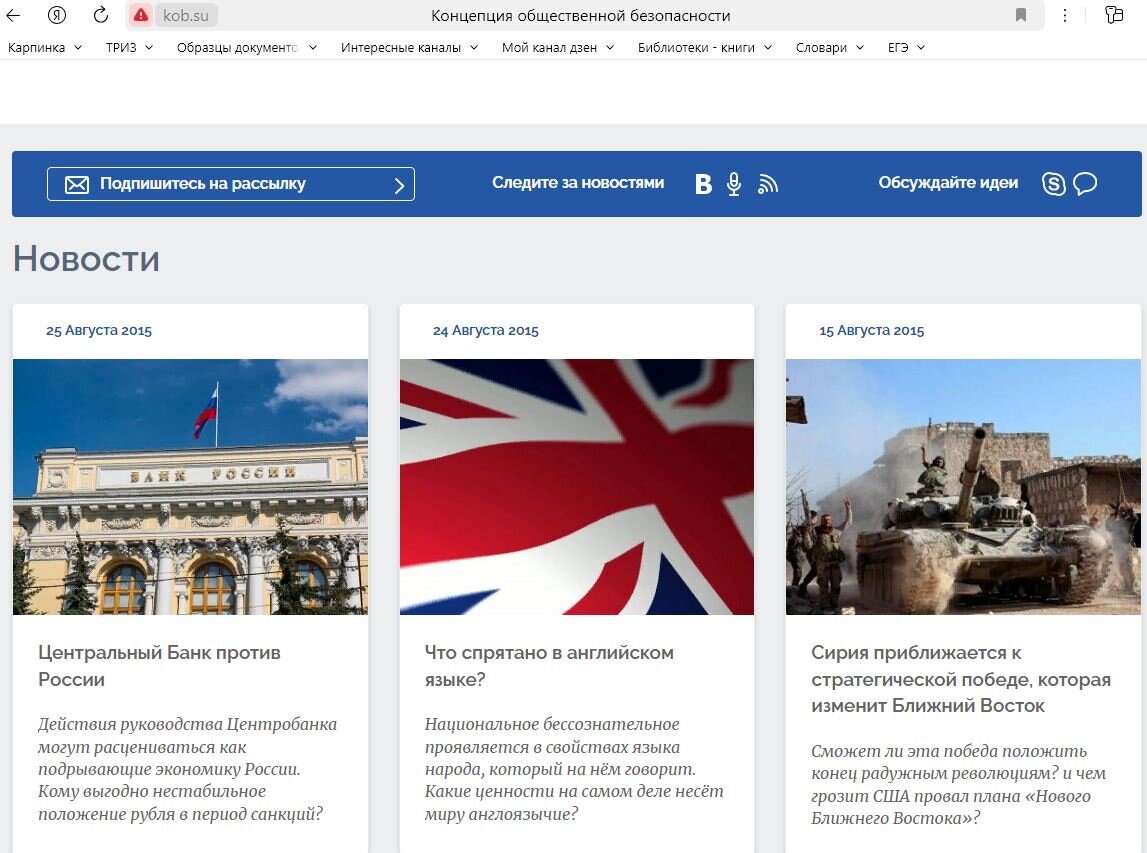Viewport: 1147px width, 853px height.
Task: Open the Мой канал дзен bookmarks folder
Action: (x=557, y=48)
